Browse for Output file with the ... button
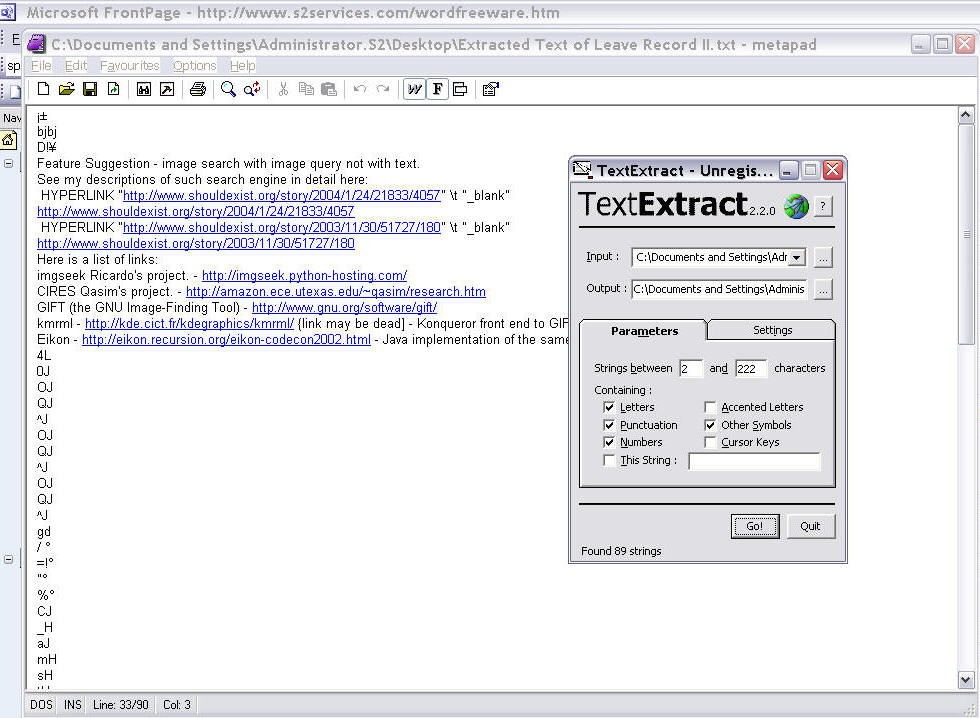 [x=823, y=289]
